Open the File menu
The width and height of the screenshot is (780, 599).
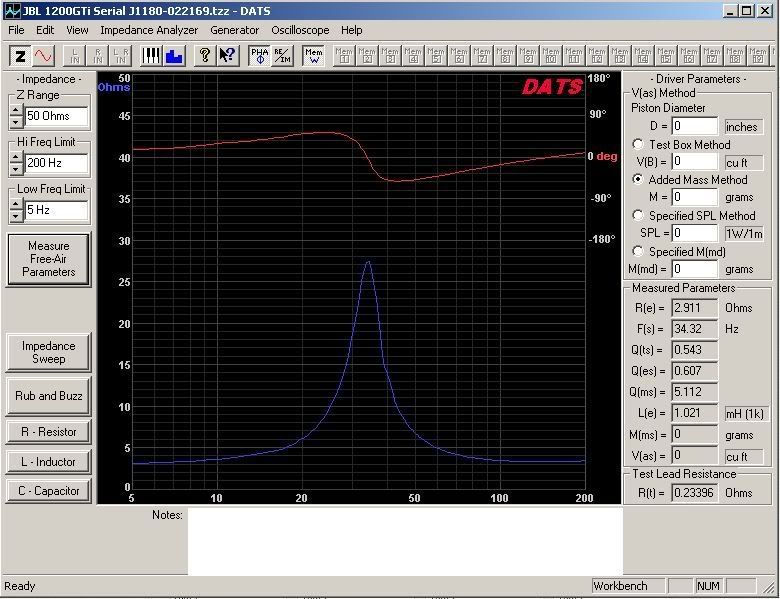click(16, 30)
